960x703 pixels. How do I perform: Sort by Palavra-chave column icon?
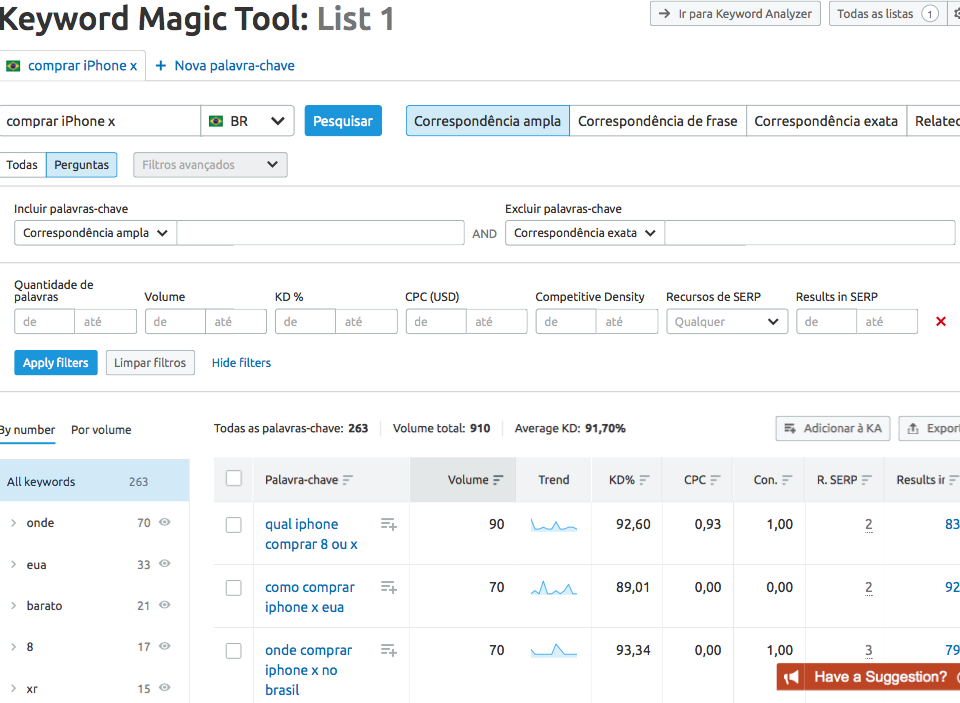click(348, 480)
